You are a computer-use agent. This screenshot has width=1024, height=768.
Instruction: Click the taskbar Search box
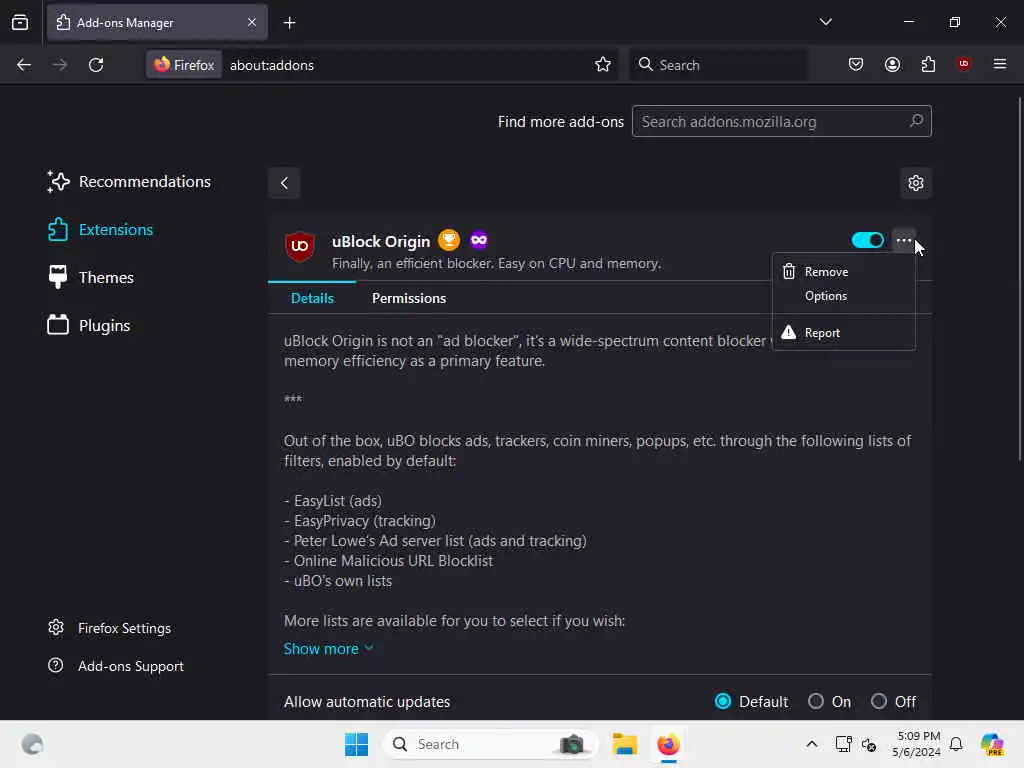click(490, 744)
